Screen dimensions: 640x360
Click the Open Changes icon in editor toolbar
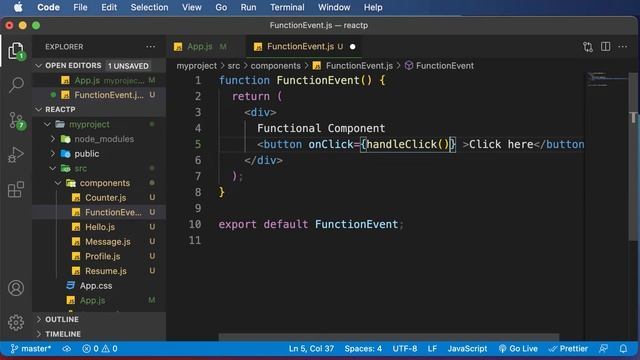click(588, 47)
